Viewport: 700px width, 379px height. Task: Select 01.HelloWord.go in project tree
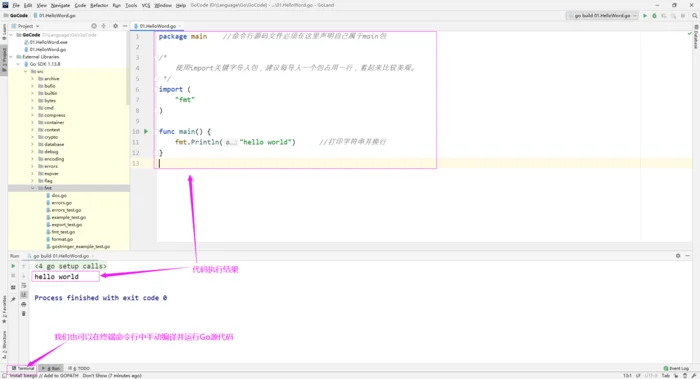click(x=45, y=50)
